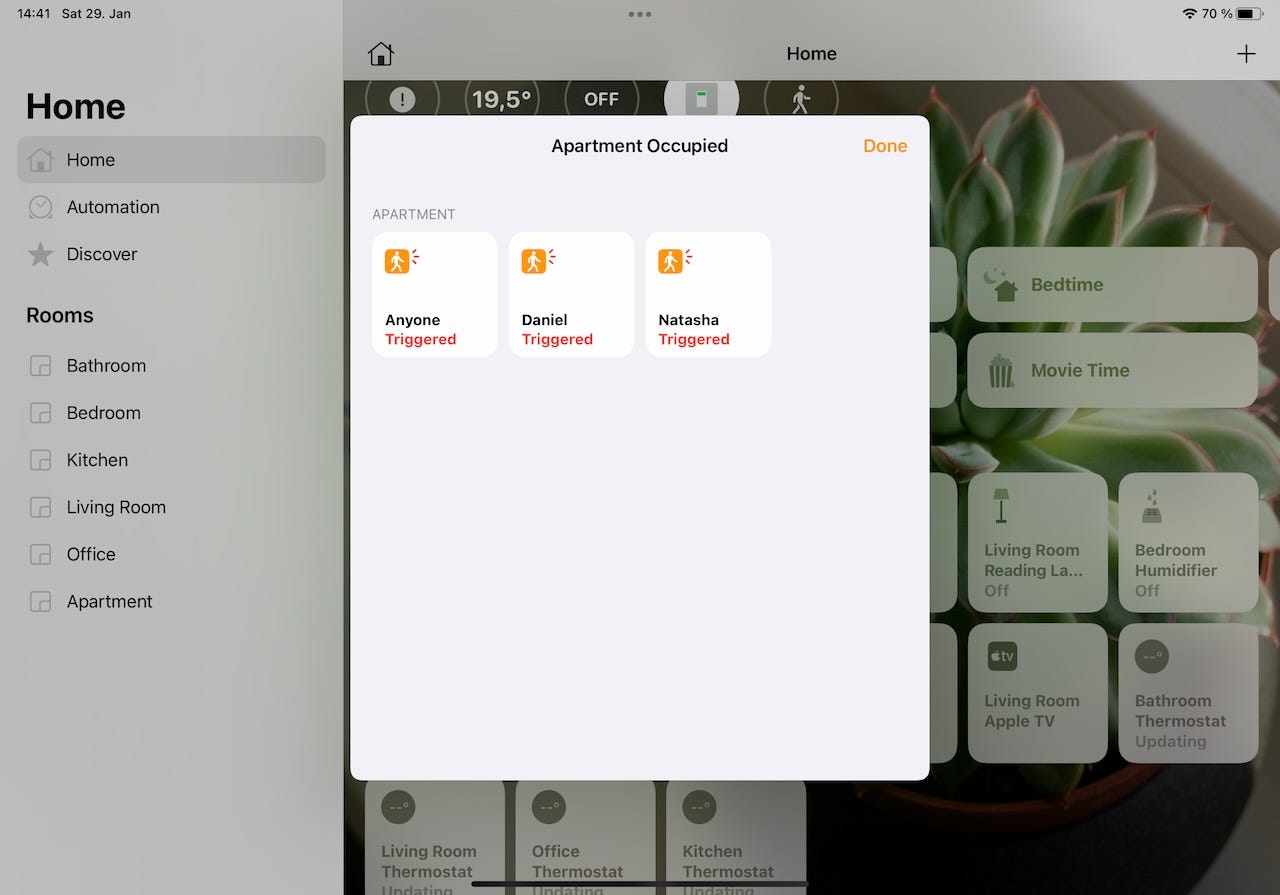Open the Apartment room
Screen dimensions: 1280x895
point(171,601)
